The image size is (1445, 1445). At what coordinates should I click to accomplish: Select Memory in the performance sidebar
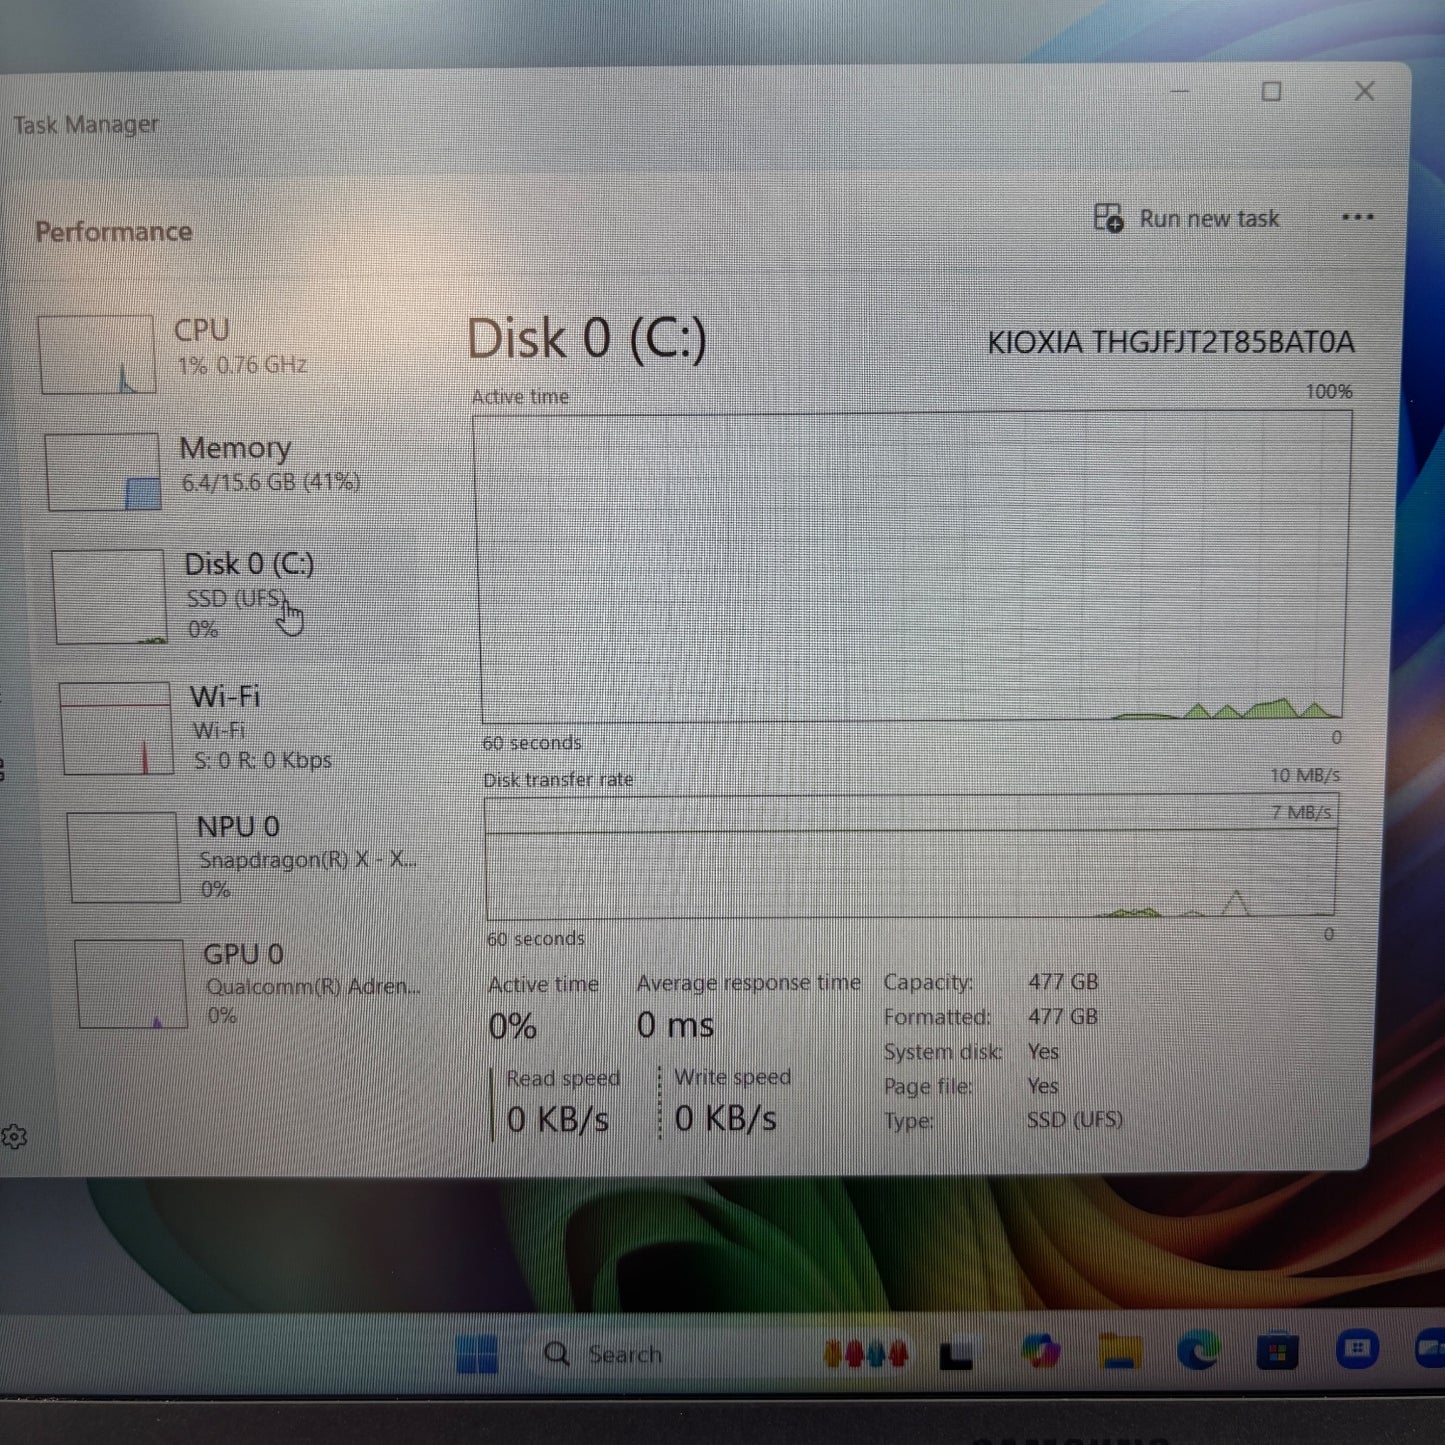tap(235, 465)
